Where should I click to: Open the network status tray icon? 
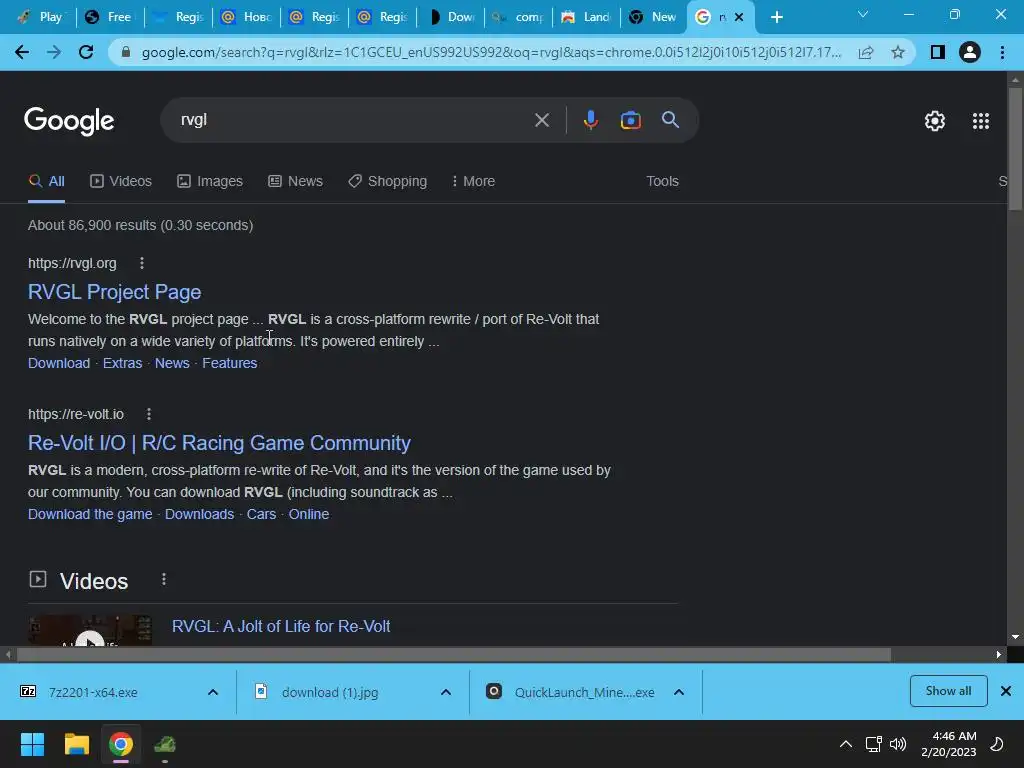click(x=873, y=744)
